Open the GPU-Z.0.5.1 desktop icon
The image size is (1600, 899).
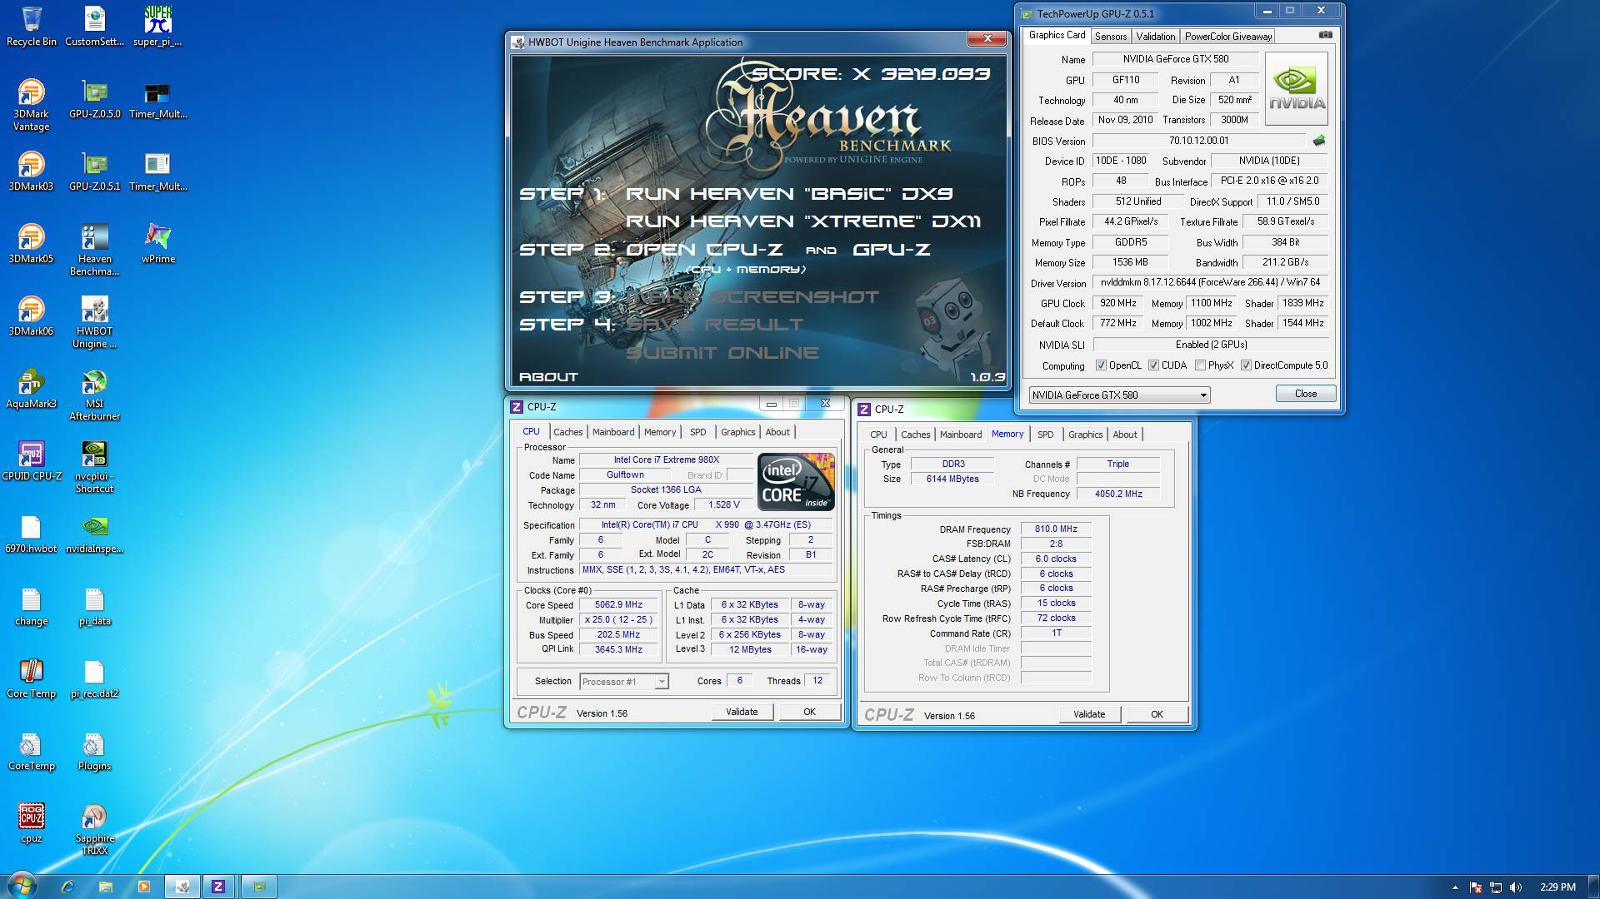(95, 171)
